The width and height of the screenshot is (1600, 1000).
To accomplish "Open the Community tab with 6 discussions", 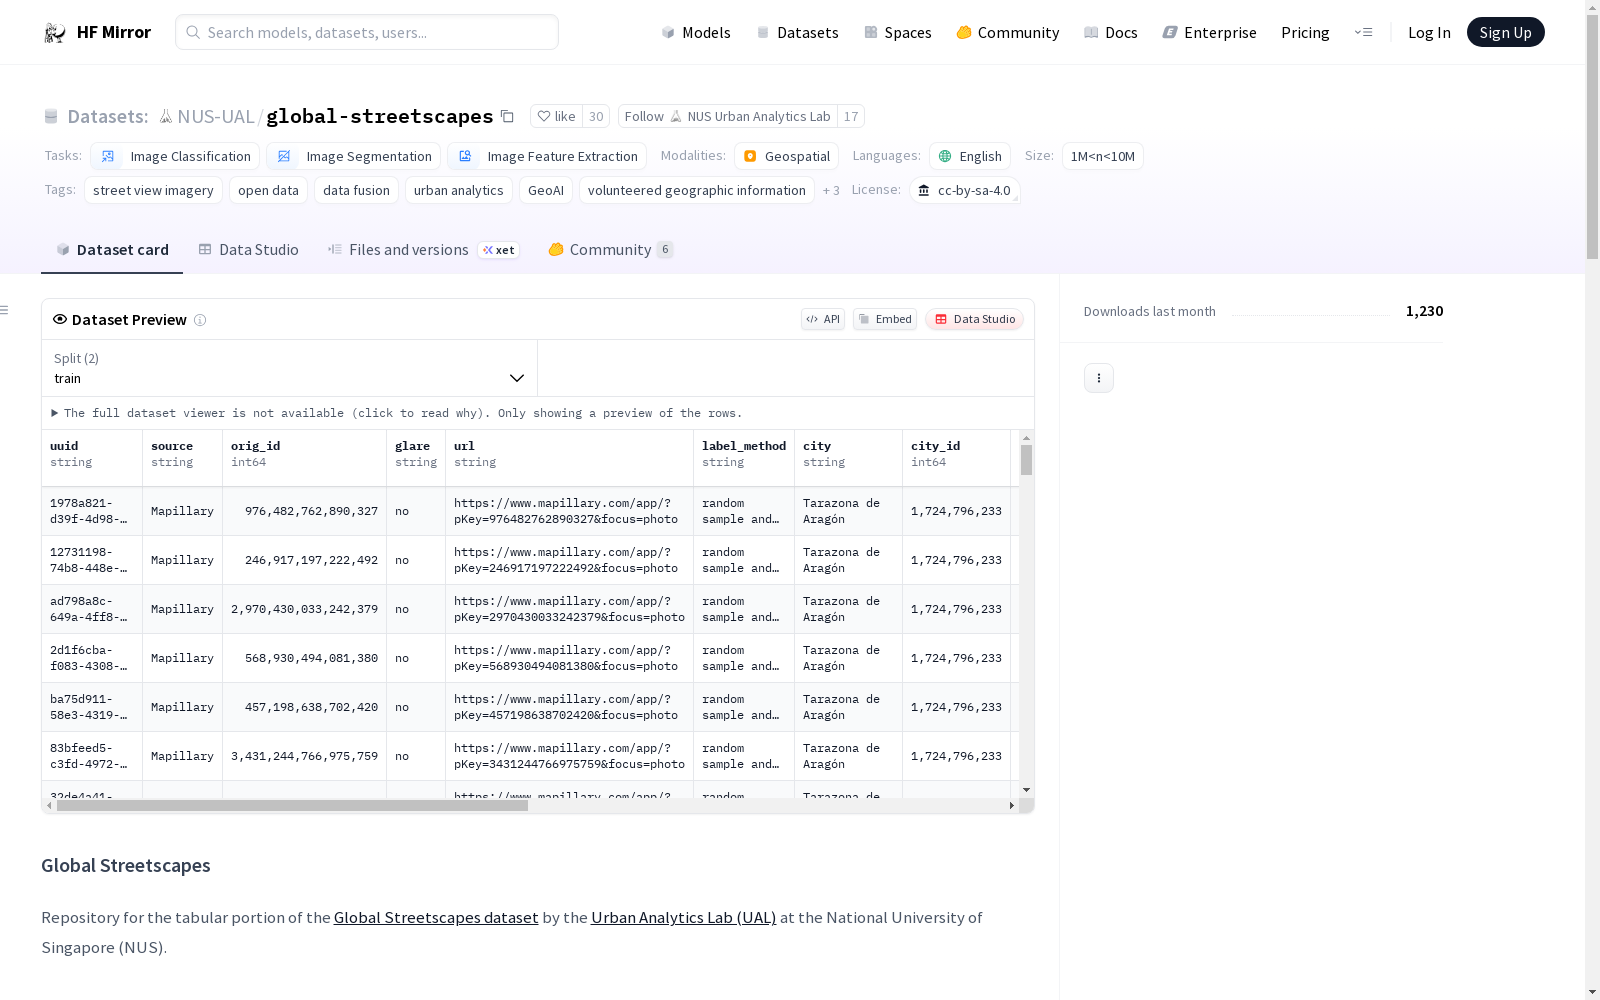I will (x=610, y=250).
